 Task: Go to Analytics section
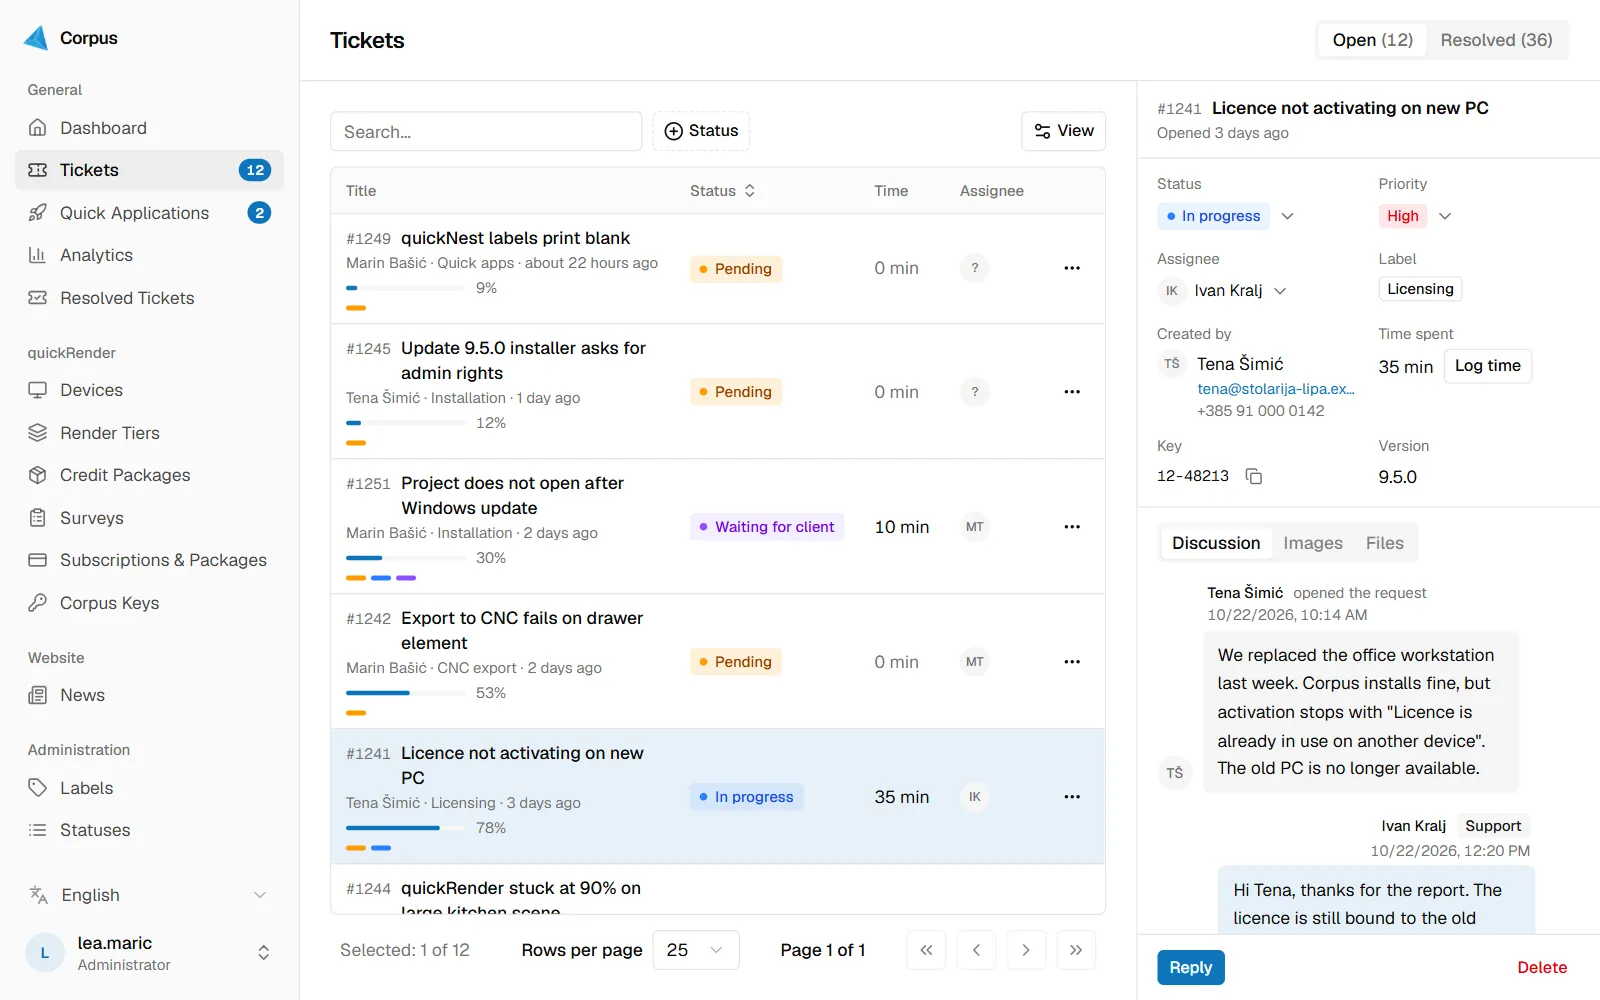pyautogui.click(x=149, y=255)
